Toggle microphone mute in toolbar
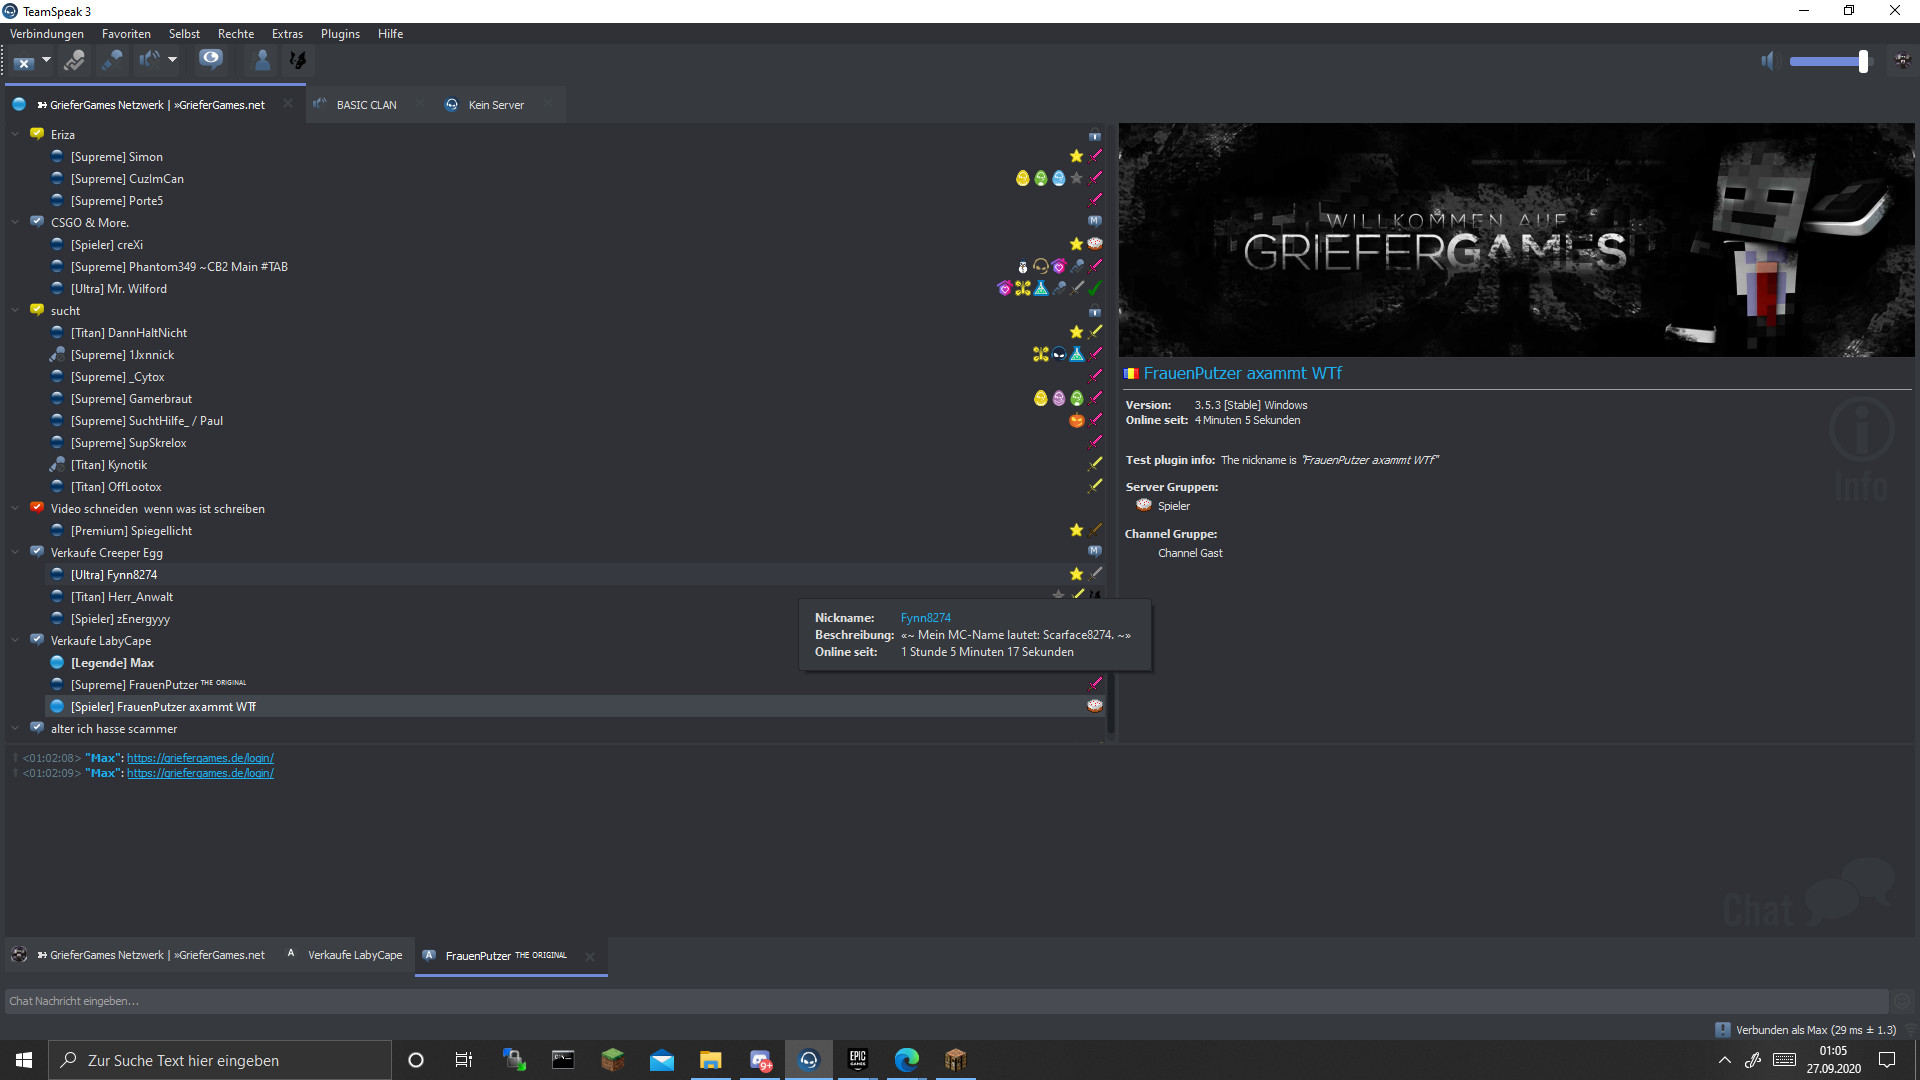Viewport: 1920px width, 1080px height. (x=112, y=60)
